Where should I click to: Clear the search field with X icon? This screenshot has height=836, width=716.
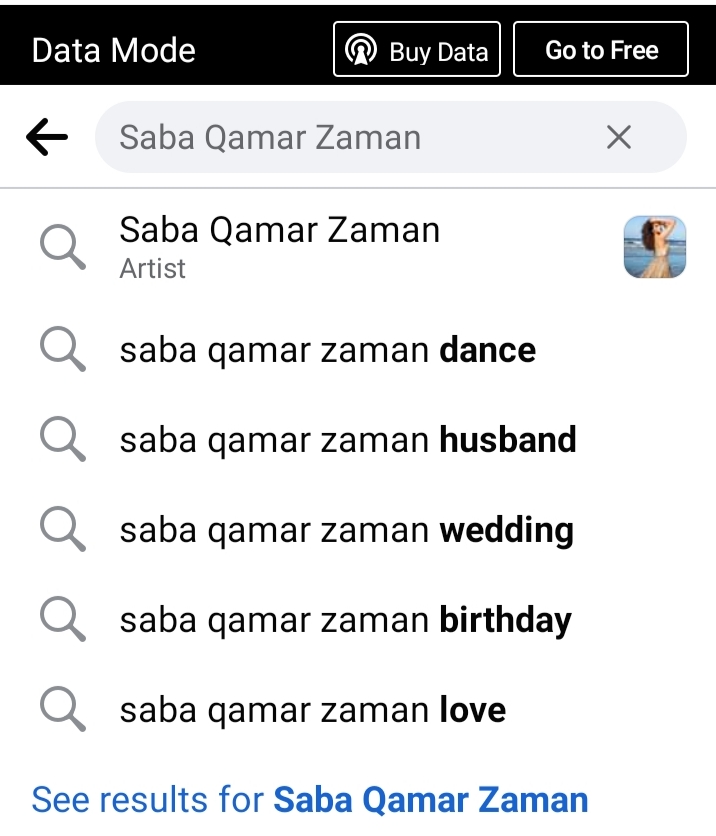(x=618, y=137)
